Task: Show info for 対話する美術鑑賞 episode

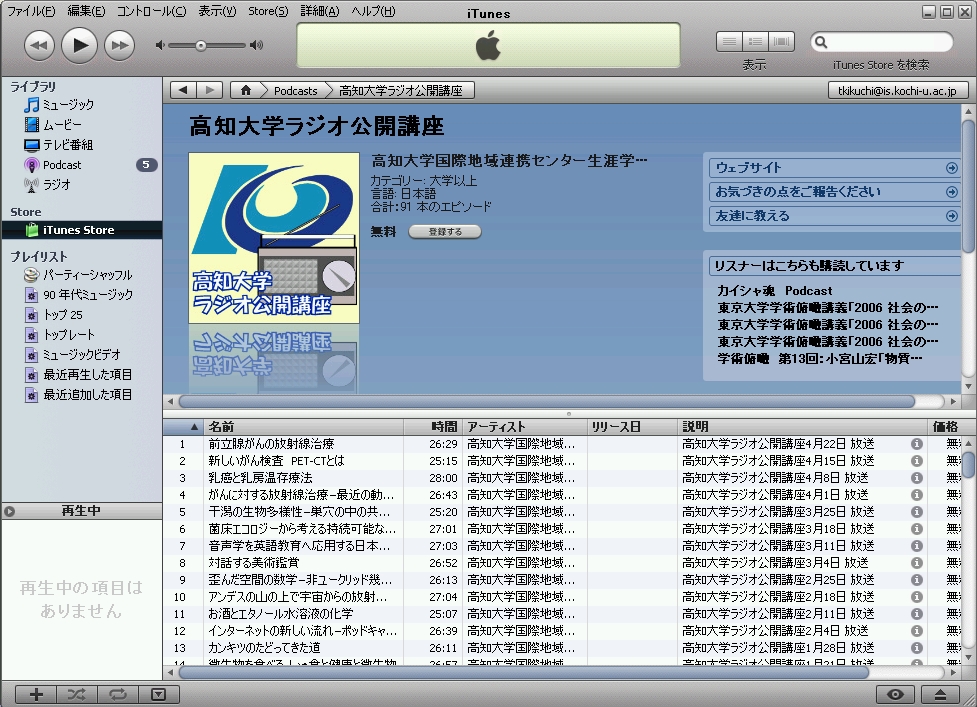Action: [917, 562]
